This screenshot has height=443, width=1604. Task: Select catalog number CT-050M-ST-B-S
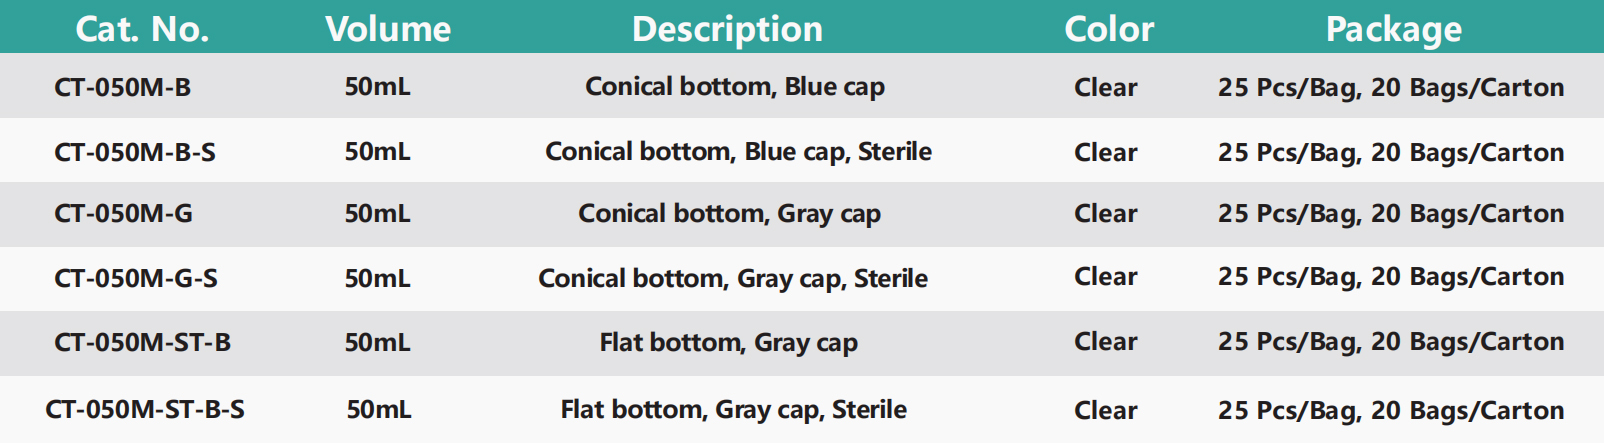point(145,409)
